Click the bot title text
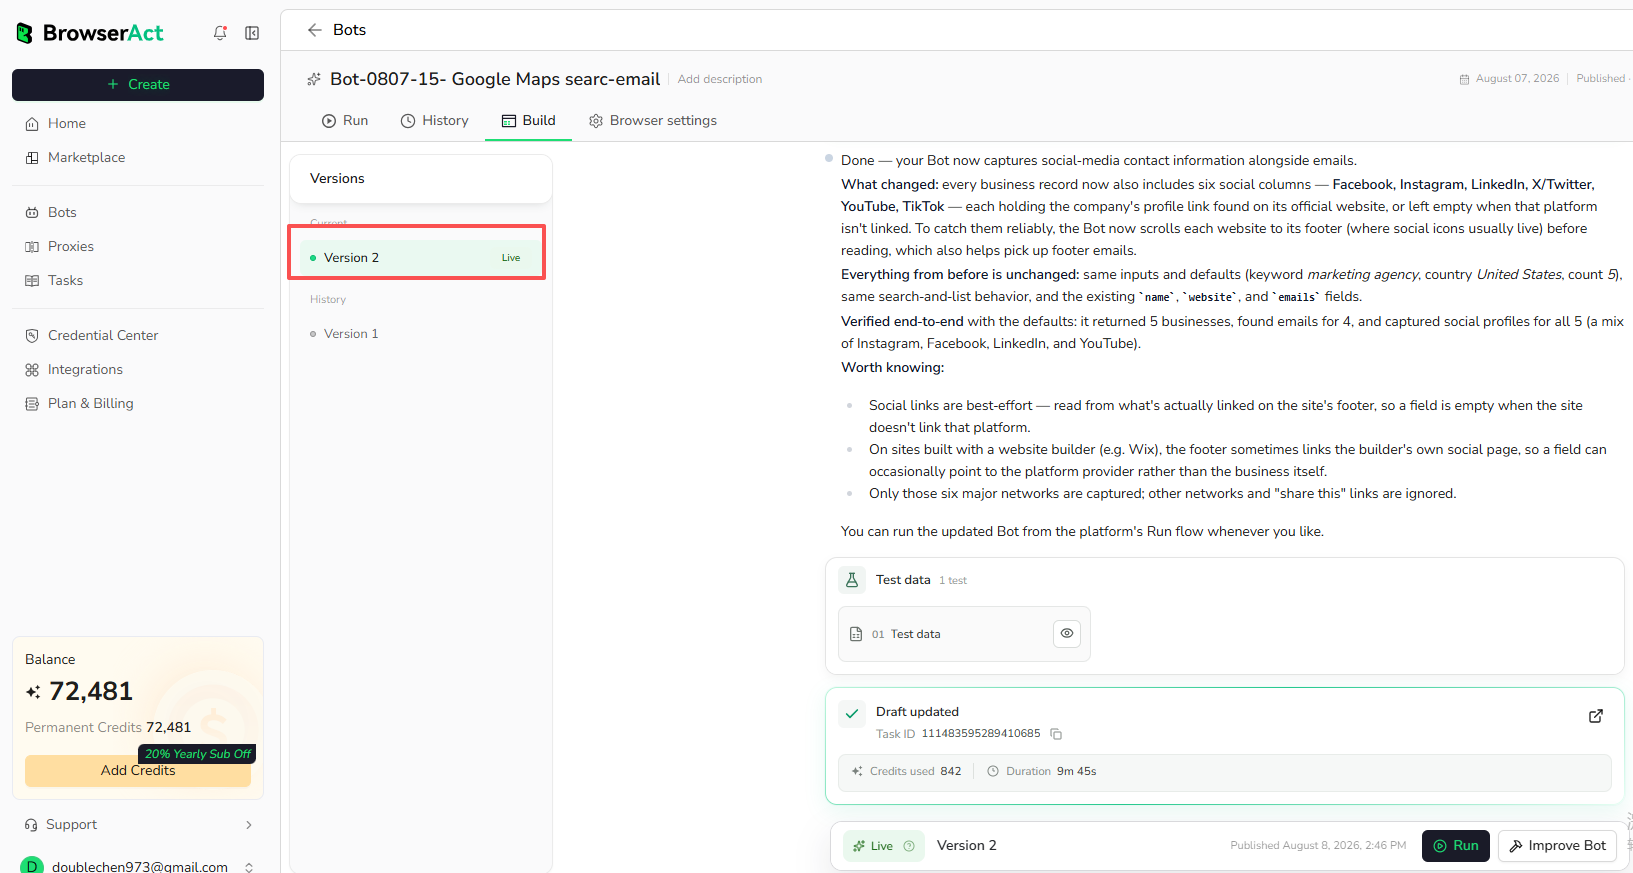 495,79
